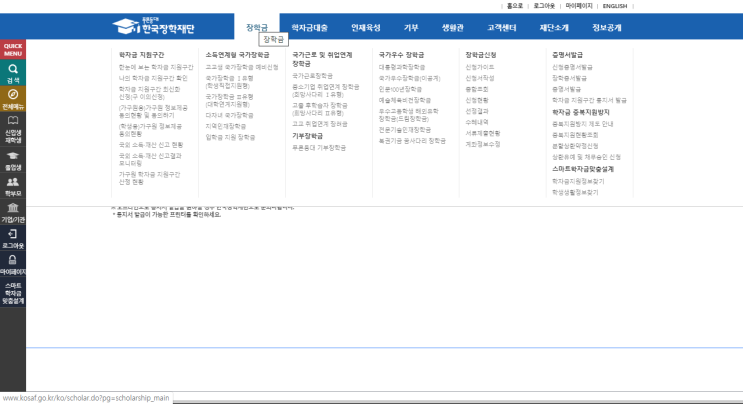Open 국가장학금 I유형 (학생직접지원형)
This screenshot has height=404, width=743.
click(229, 82)
